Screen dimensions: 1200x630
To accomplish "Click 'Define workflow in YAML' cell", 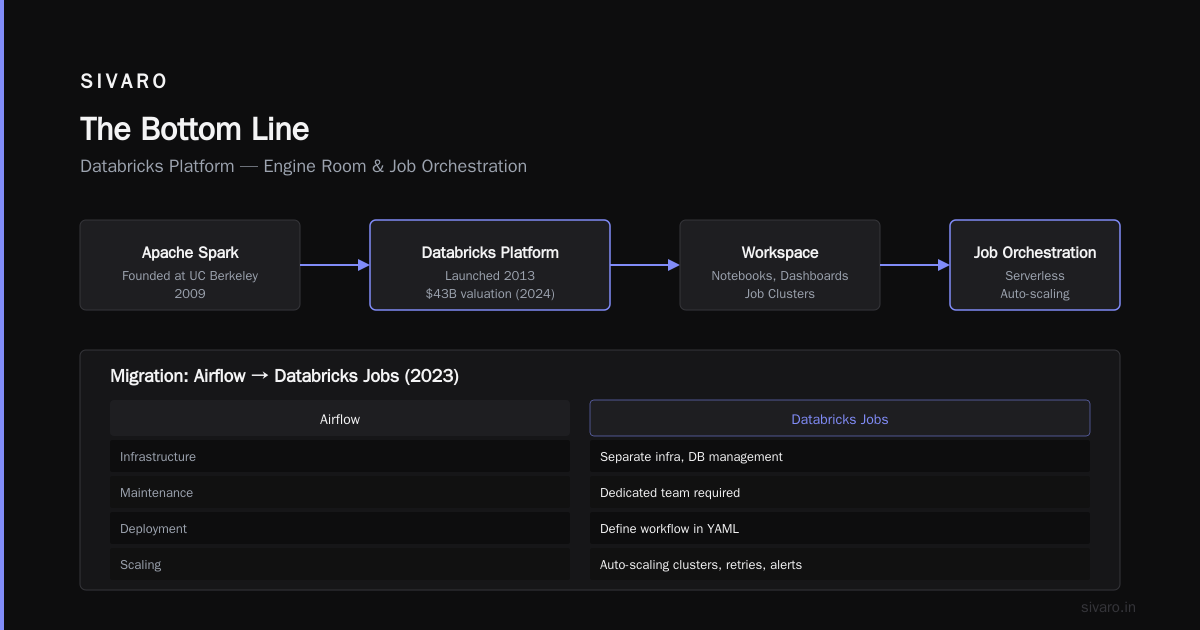I will click(840, 529).
